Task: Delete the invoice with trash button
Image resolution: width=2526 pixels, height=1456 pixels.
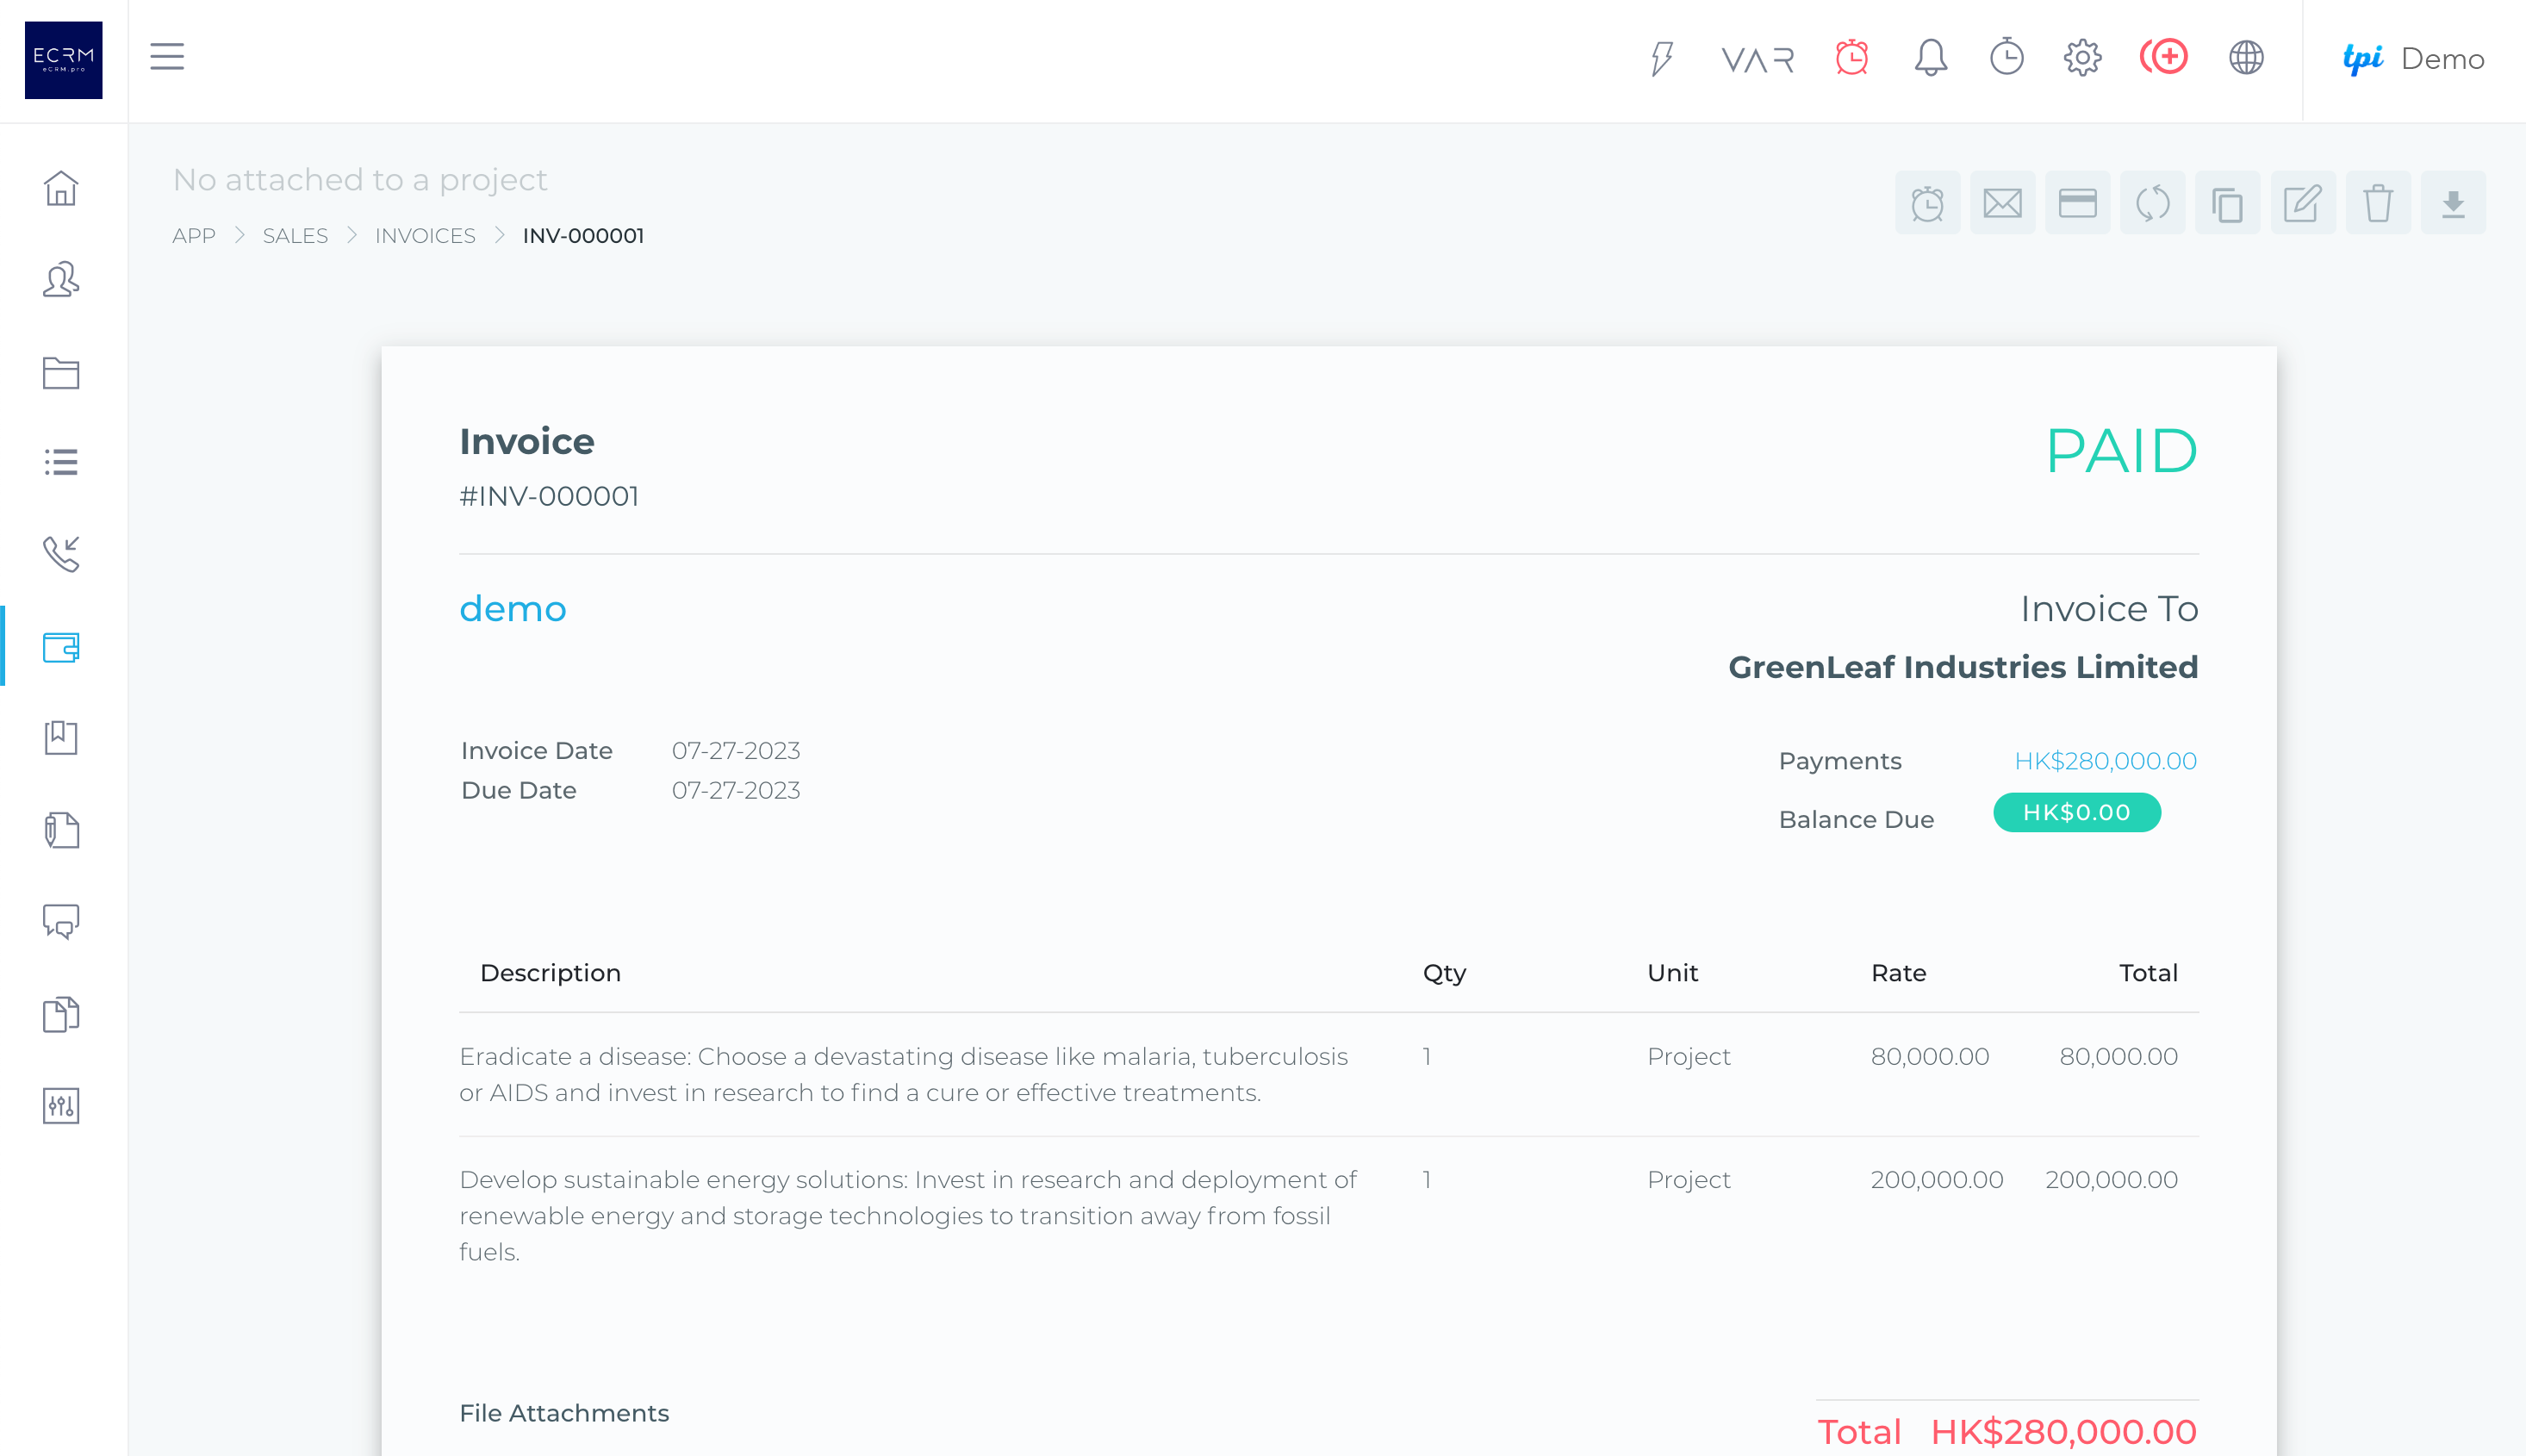Action: (x=2378, y=203)
